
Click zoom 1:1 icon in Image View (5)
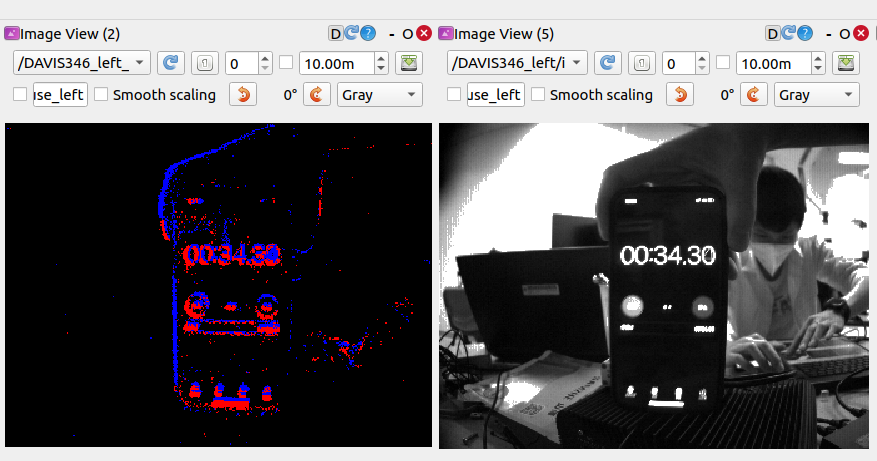(x=642, y=63)
